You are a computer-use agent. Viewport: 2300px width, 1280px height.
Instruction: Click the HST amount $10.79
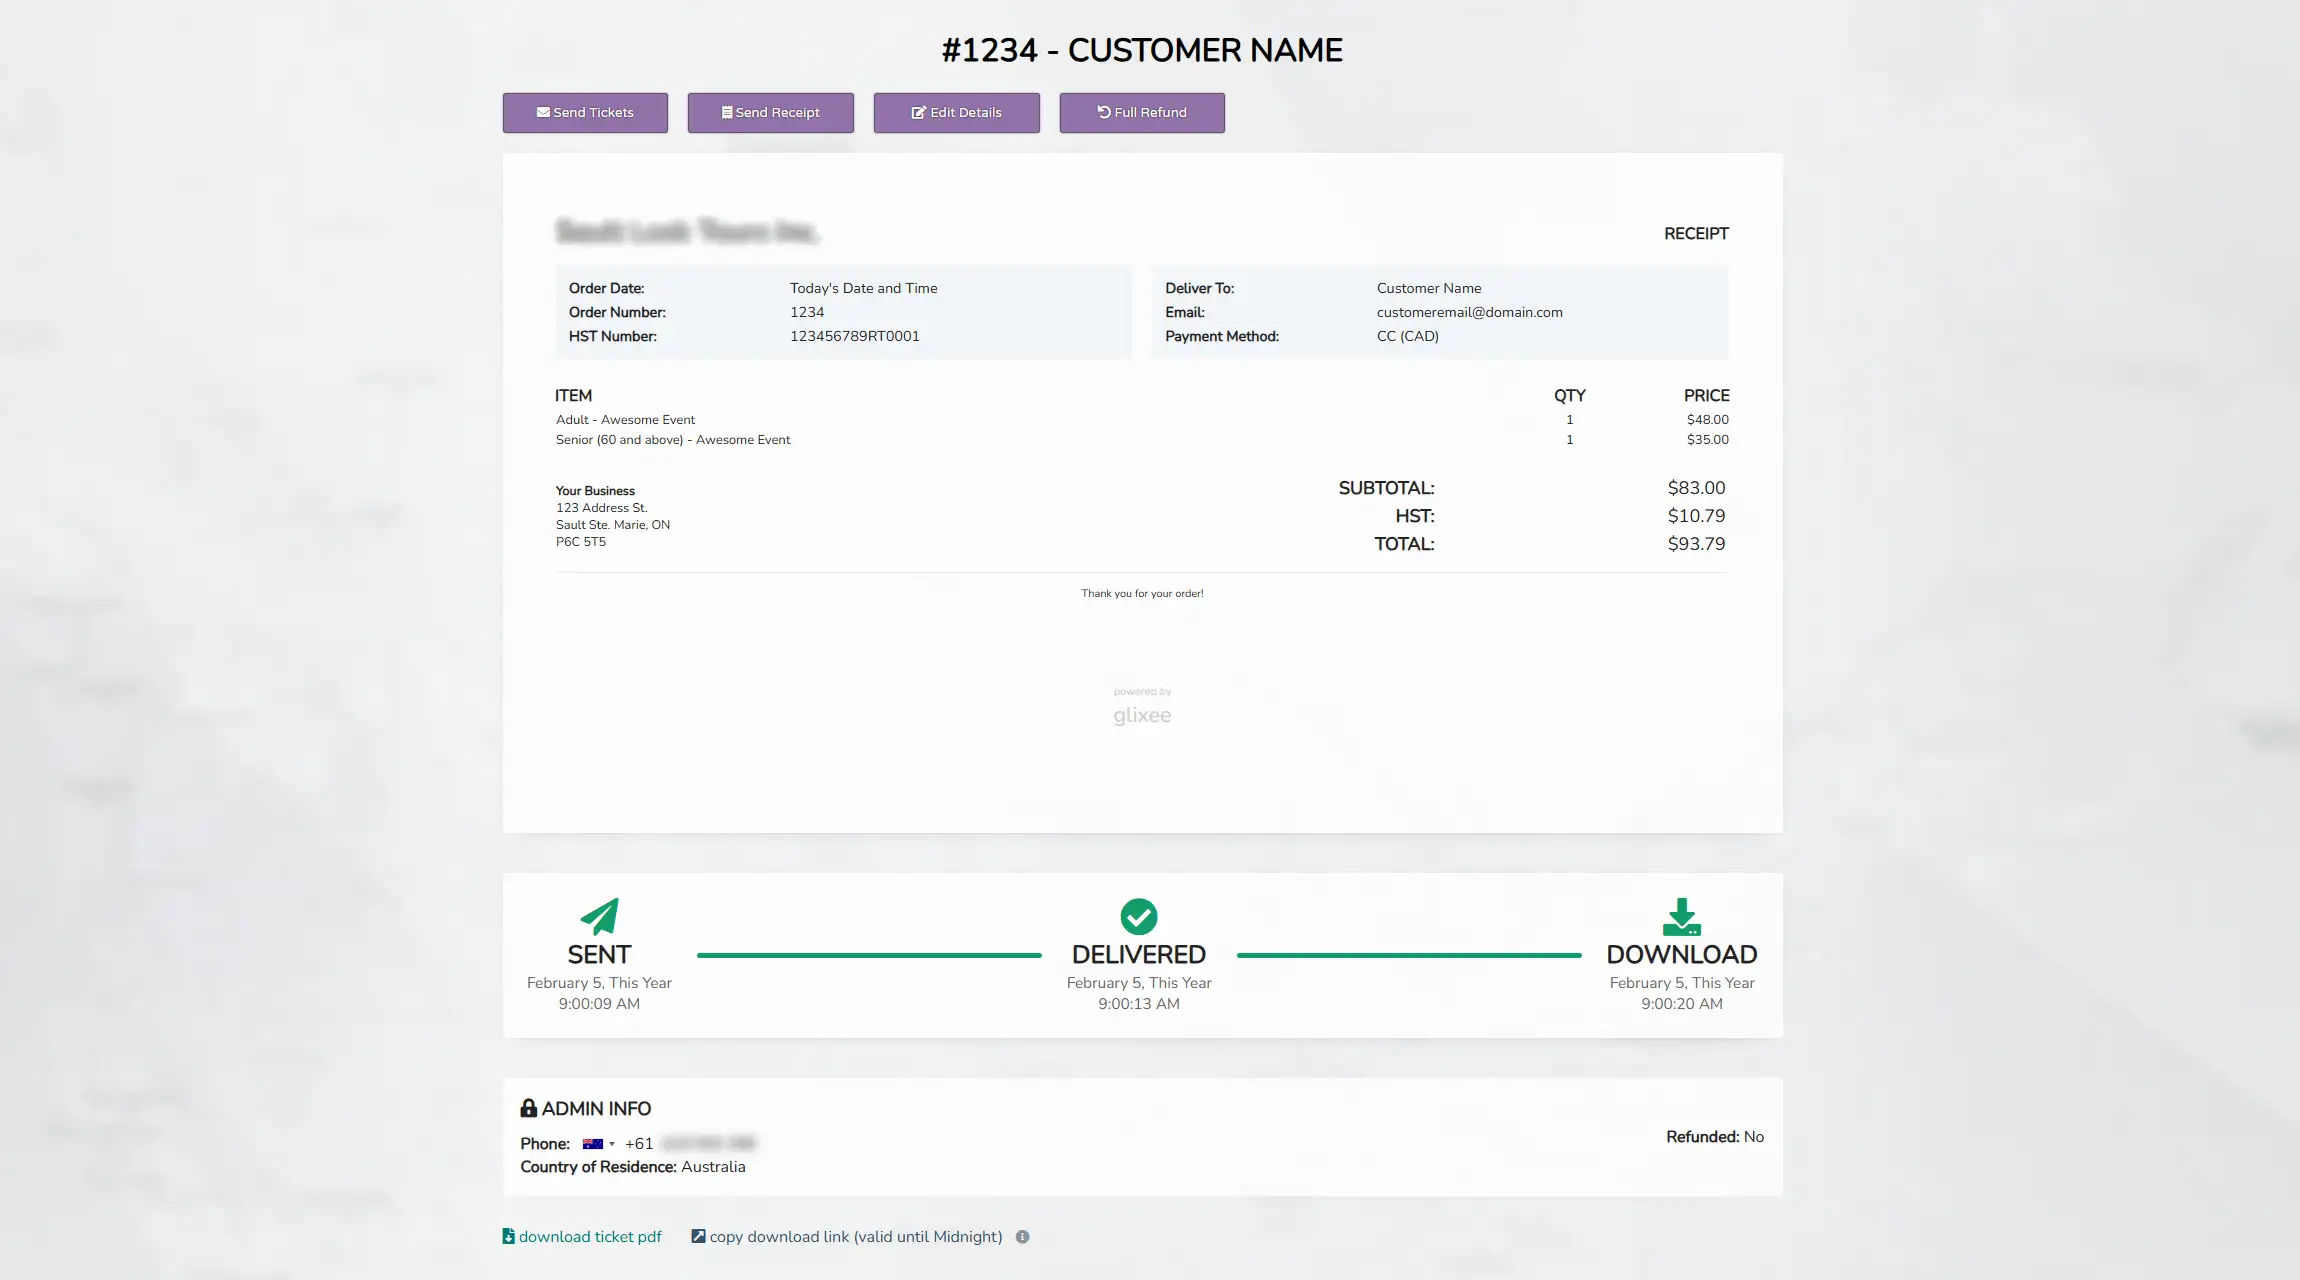[1696, 516]
